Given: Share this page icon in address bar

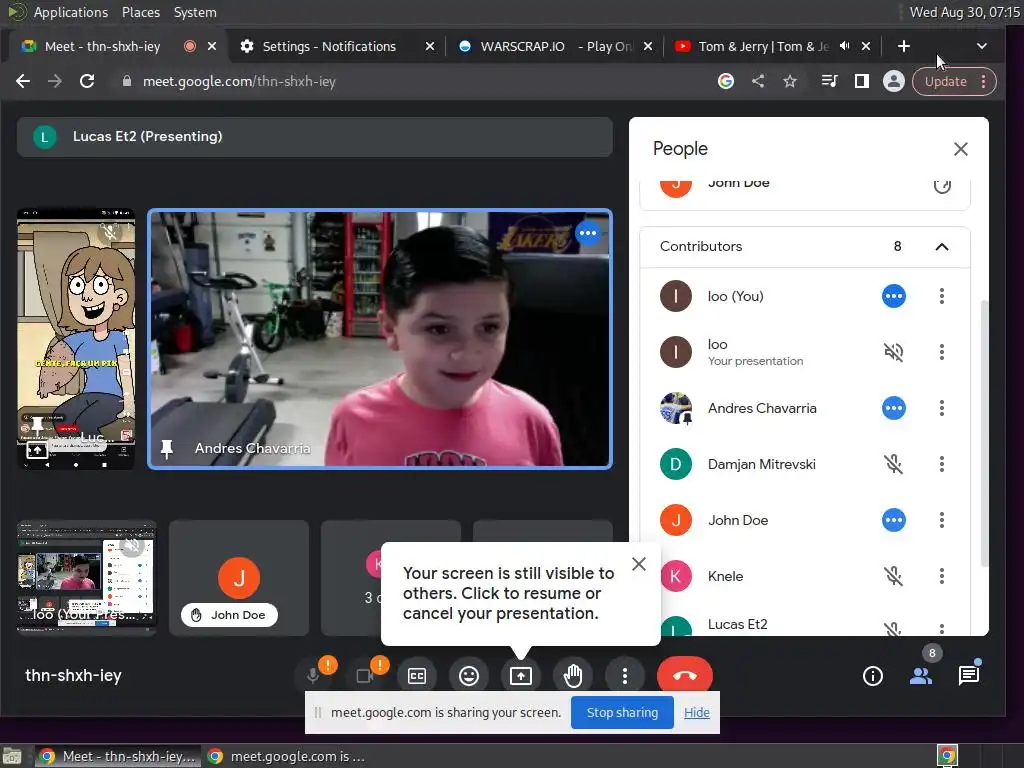Looking at the screenshot, I should tap(758, 81).
